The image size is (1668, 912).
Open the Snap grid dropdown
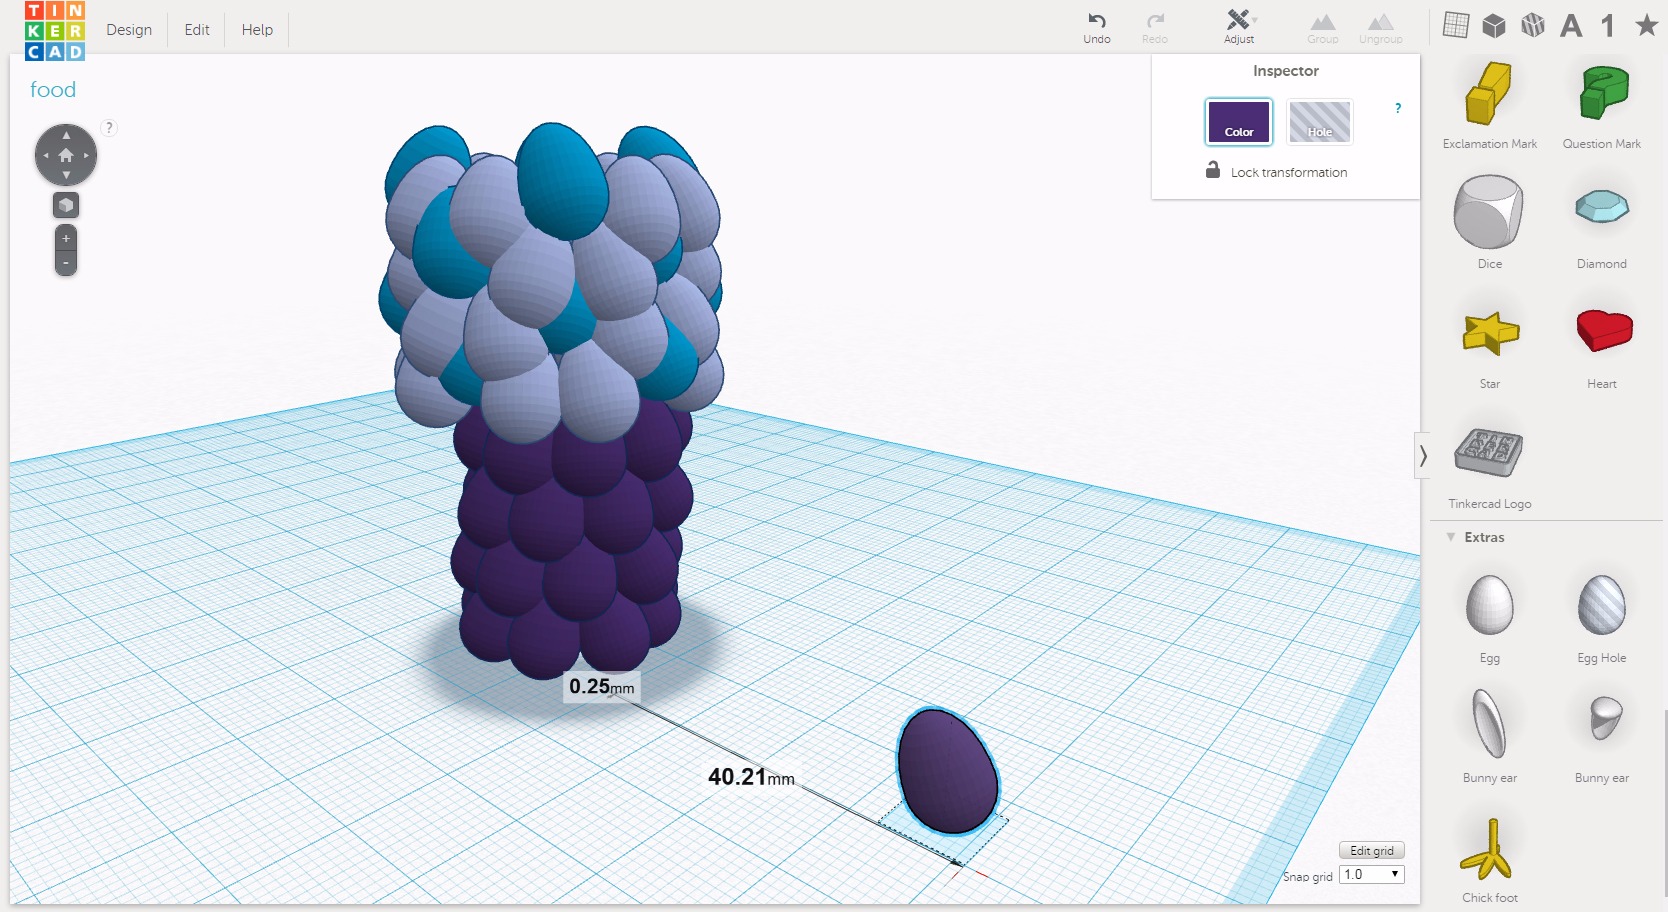pyautogui.click(x=1372, y=875)
